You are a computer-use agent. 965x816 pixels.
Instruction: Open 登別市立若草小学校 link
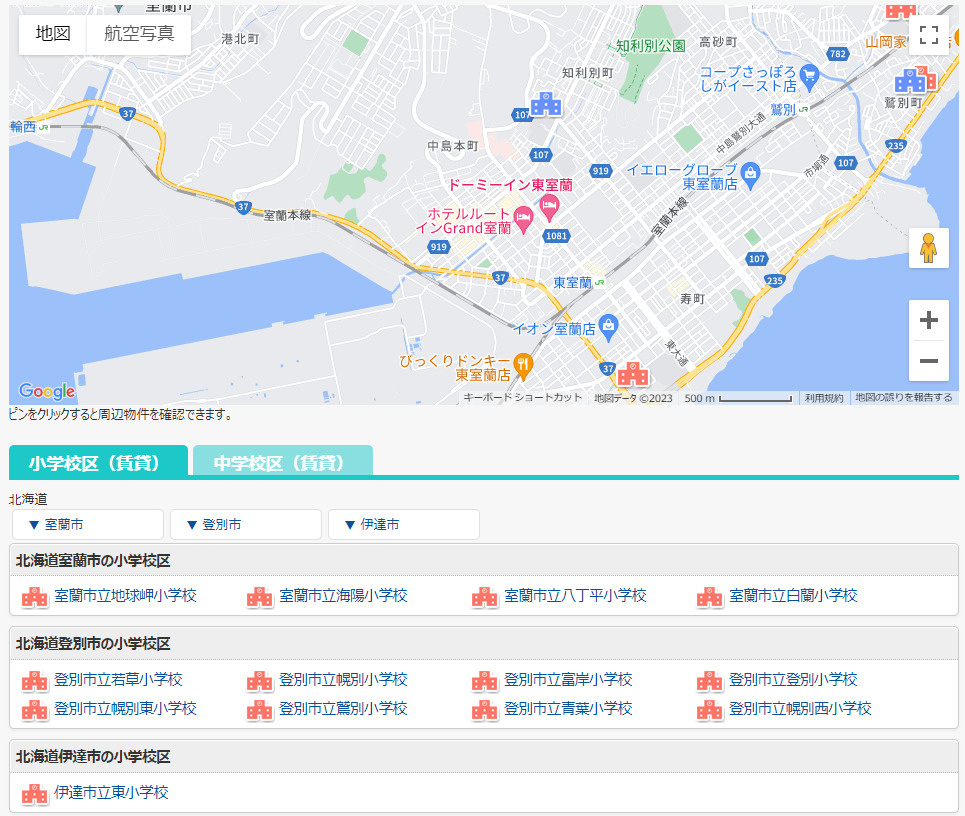tap(118, 679)
